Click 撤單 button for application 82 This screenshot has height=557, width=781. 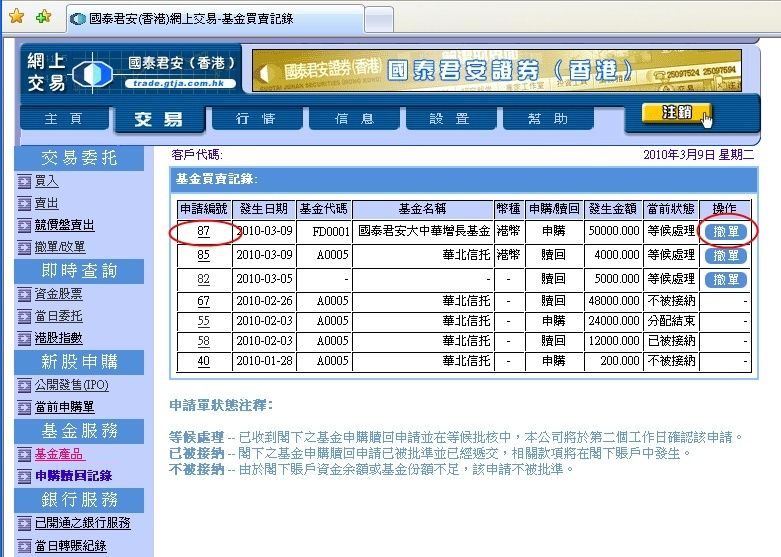[x=726, y=279]
